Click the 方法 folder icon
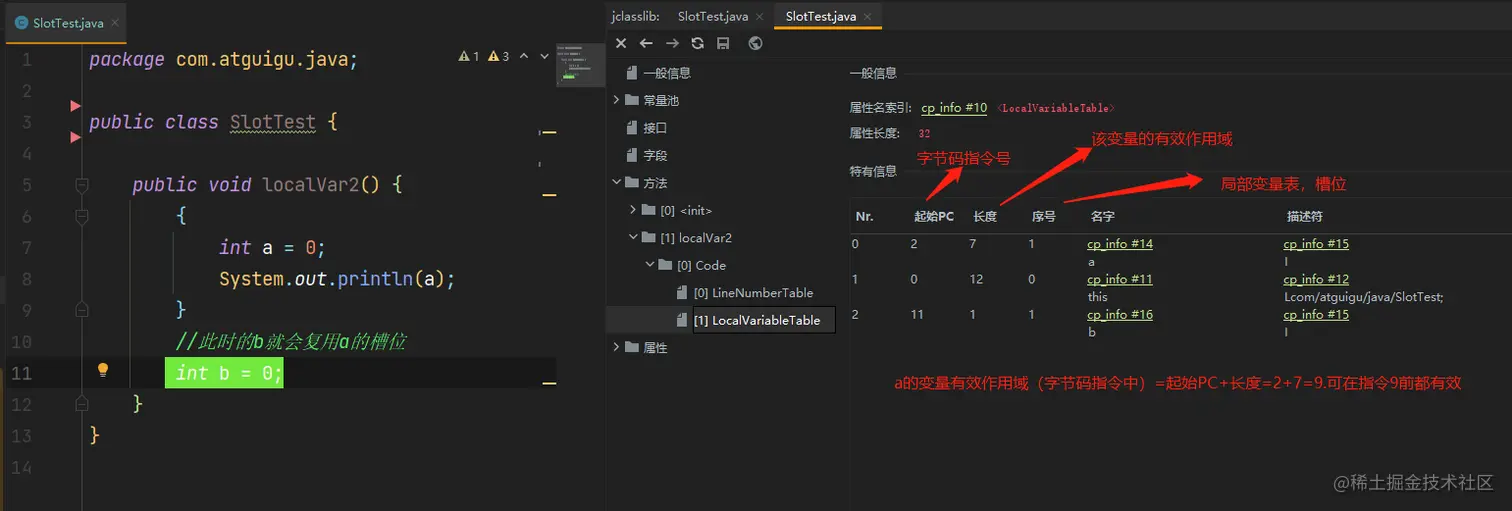Viewport: 1512px width, 511px height. (632, 183)
